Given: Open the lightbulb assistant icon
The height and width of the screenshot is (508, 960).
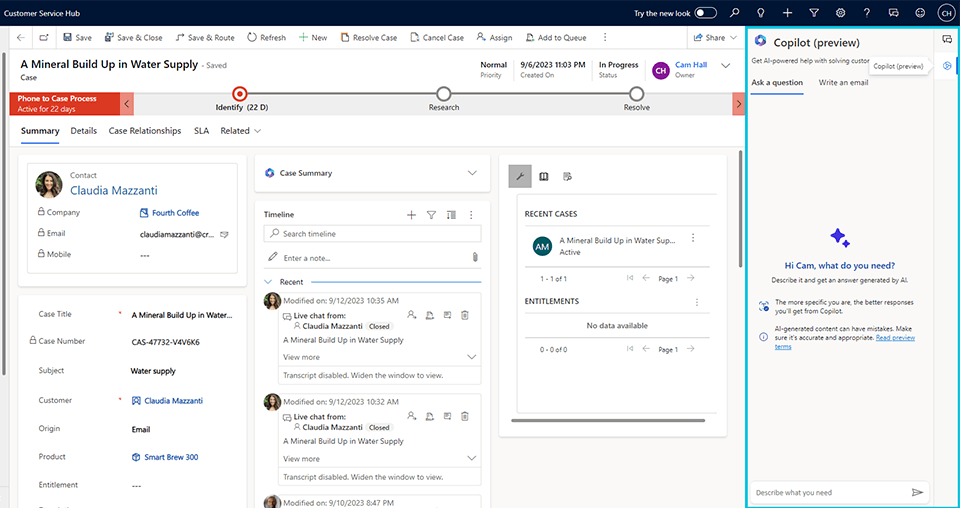Looking at the screenshot, I should (x=762, y=13).
